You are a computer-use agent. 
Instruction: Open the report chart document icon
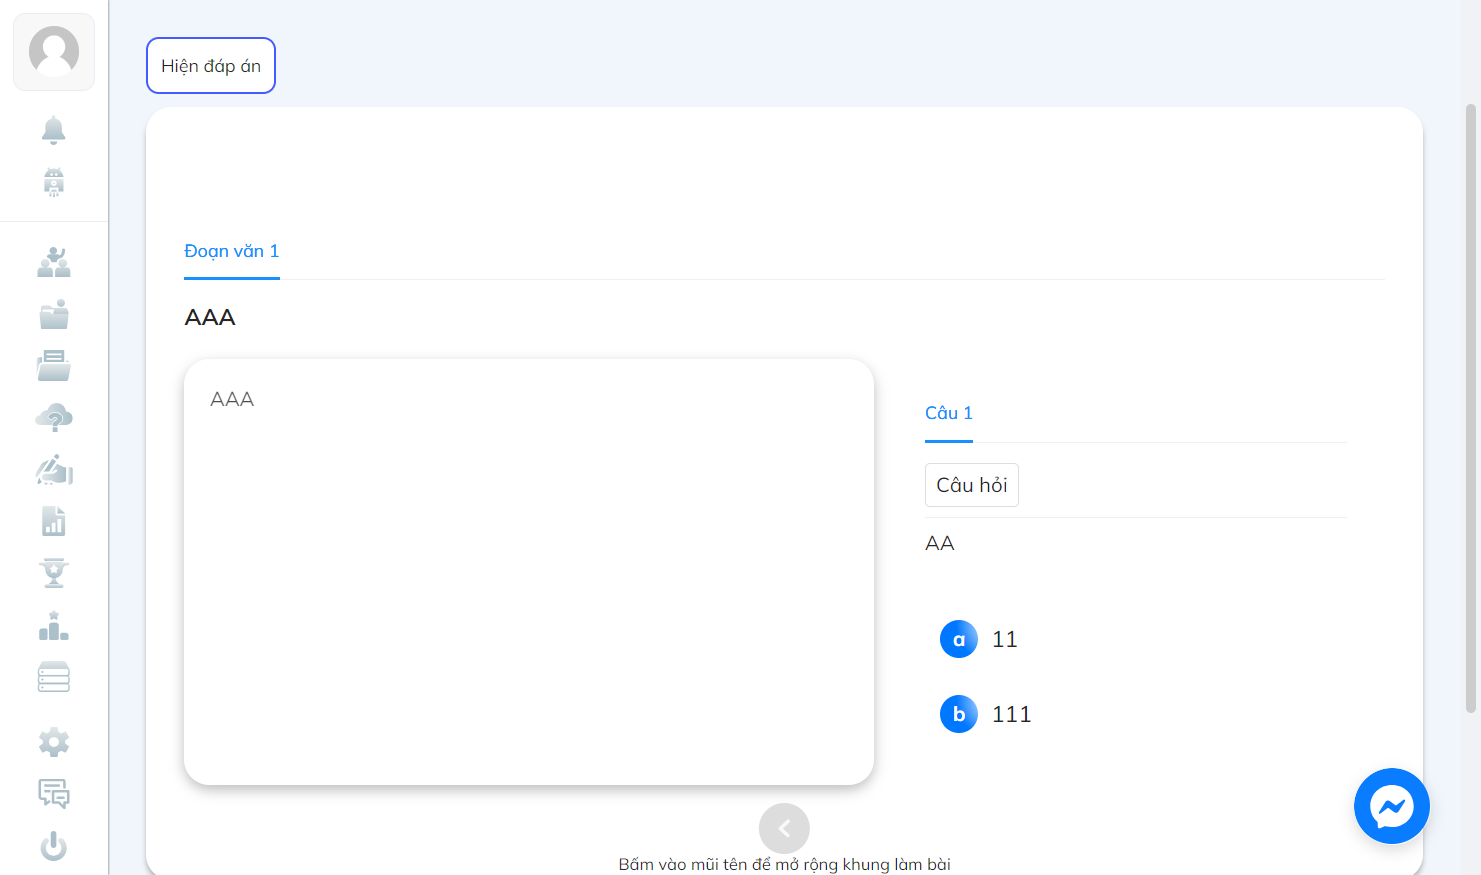54,522
